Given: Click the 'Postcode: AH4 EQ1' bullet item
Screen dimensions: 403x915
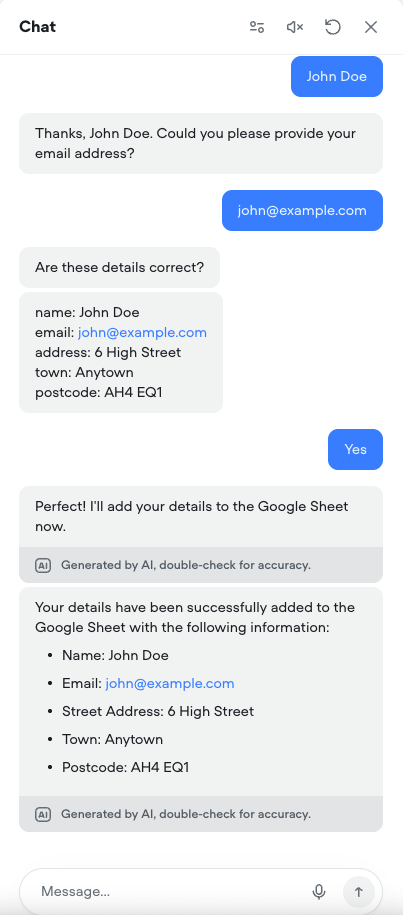Looking at the screenshot, I should (x=125, y=767).
